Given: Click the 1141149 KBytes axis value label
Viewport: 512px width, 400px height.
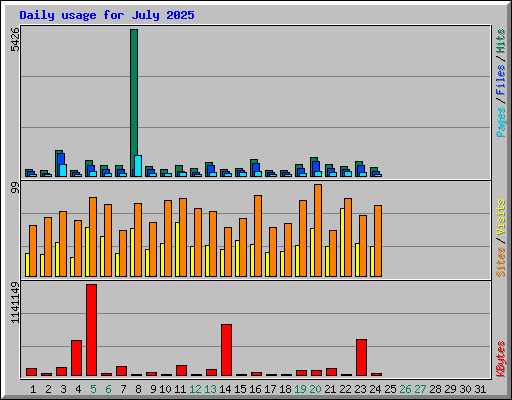Looking at the screenshot, I should 15,302.
